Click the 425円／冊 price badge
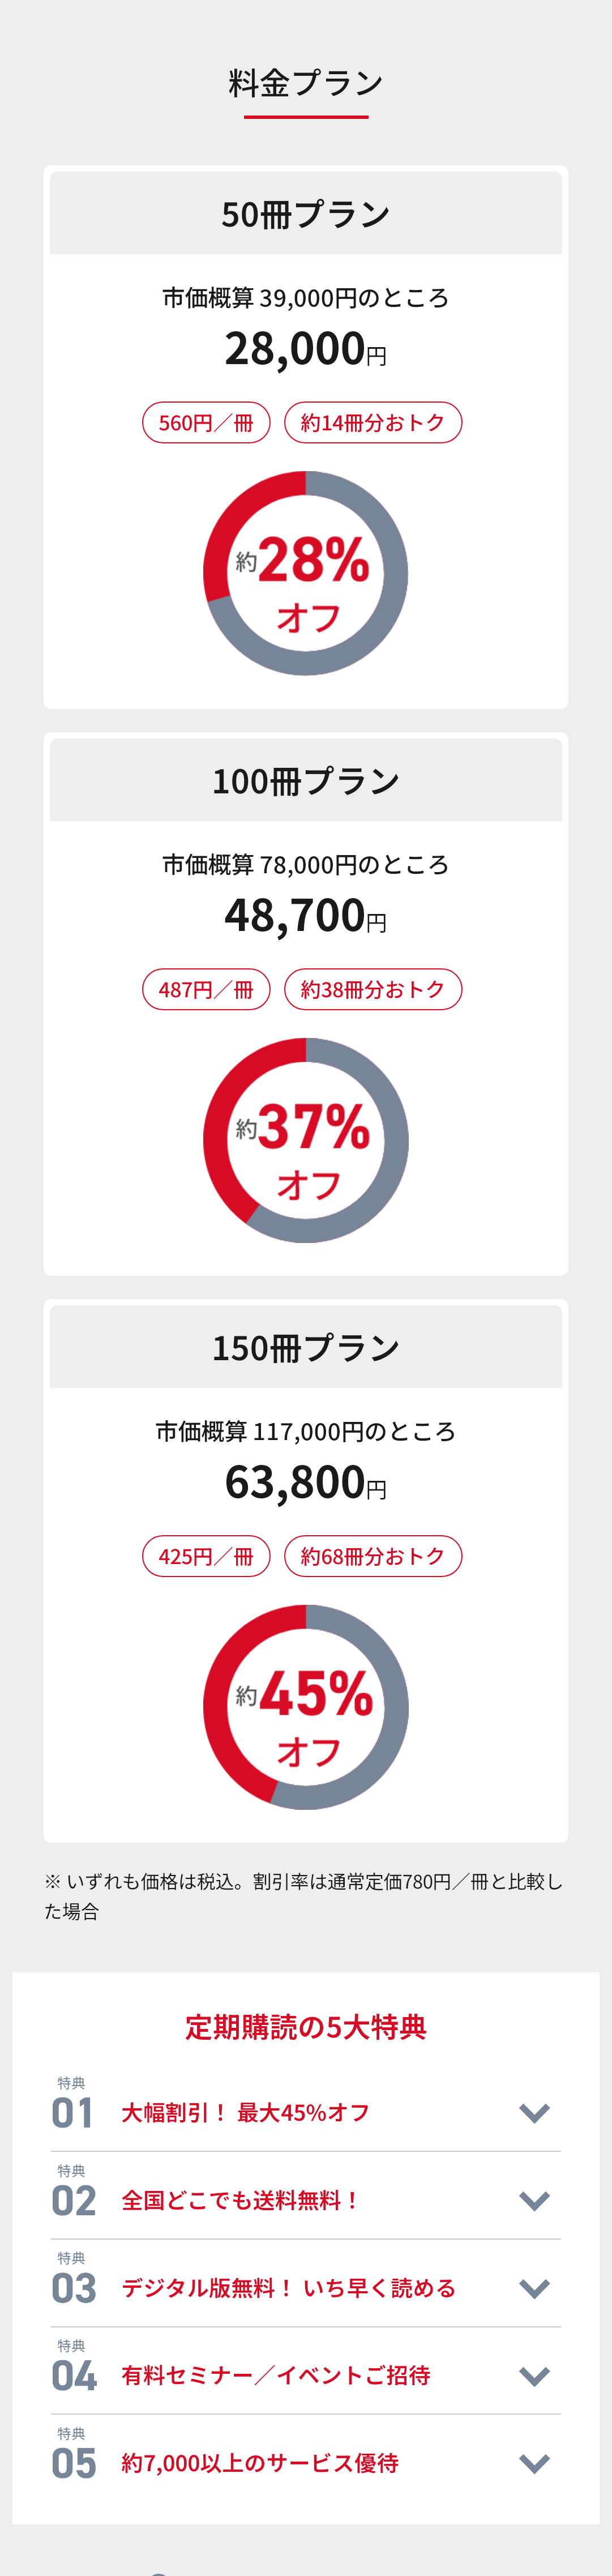The width and height of the screenshot is (612, 2576). click(206, 1556)
